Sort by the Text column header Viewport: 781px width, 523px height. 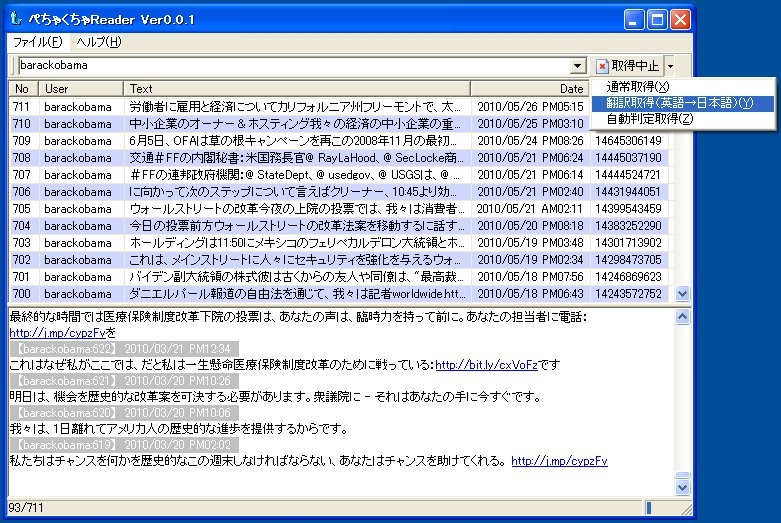point(297,89)
